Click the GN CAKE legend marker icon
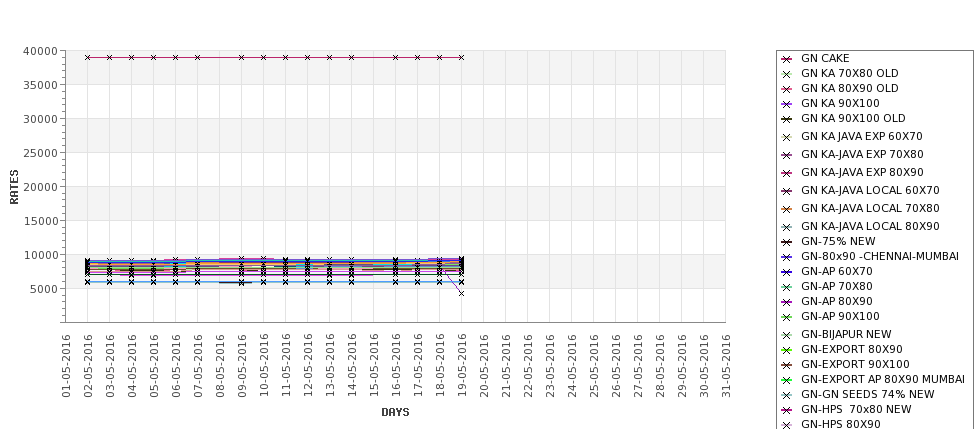This screenshot has height=429, width=975. [787, 59]
